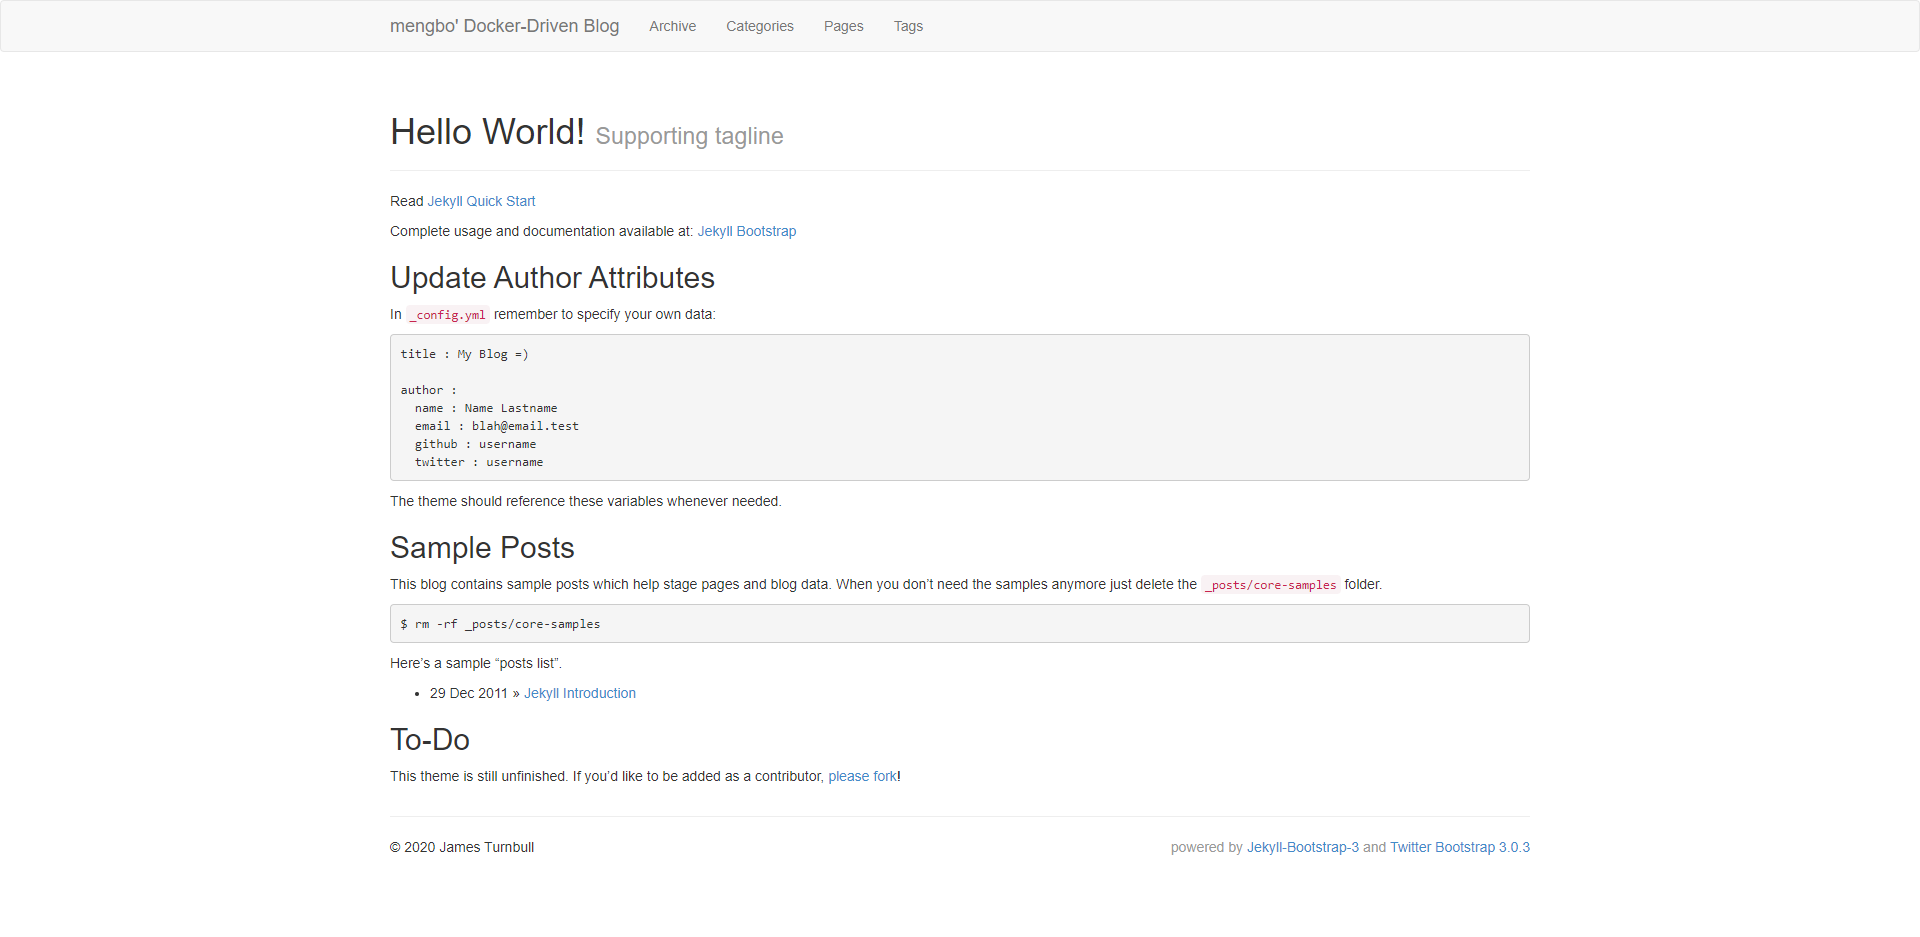Click the To-Do heading
This screenshot has height=937, width=1920.
point(430,739)
